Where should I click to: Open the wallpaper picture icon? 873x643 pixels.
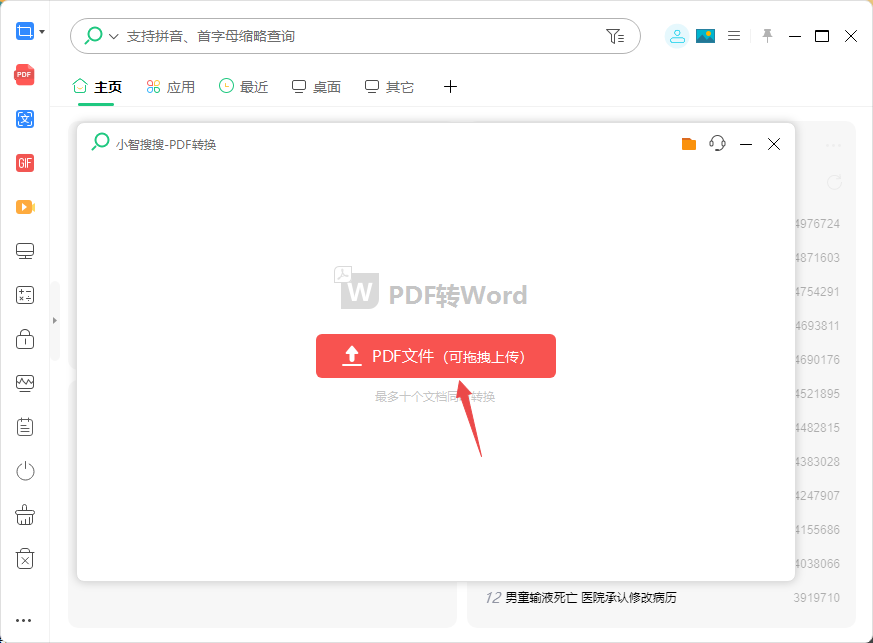point(705,36)
